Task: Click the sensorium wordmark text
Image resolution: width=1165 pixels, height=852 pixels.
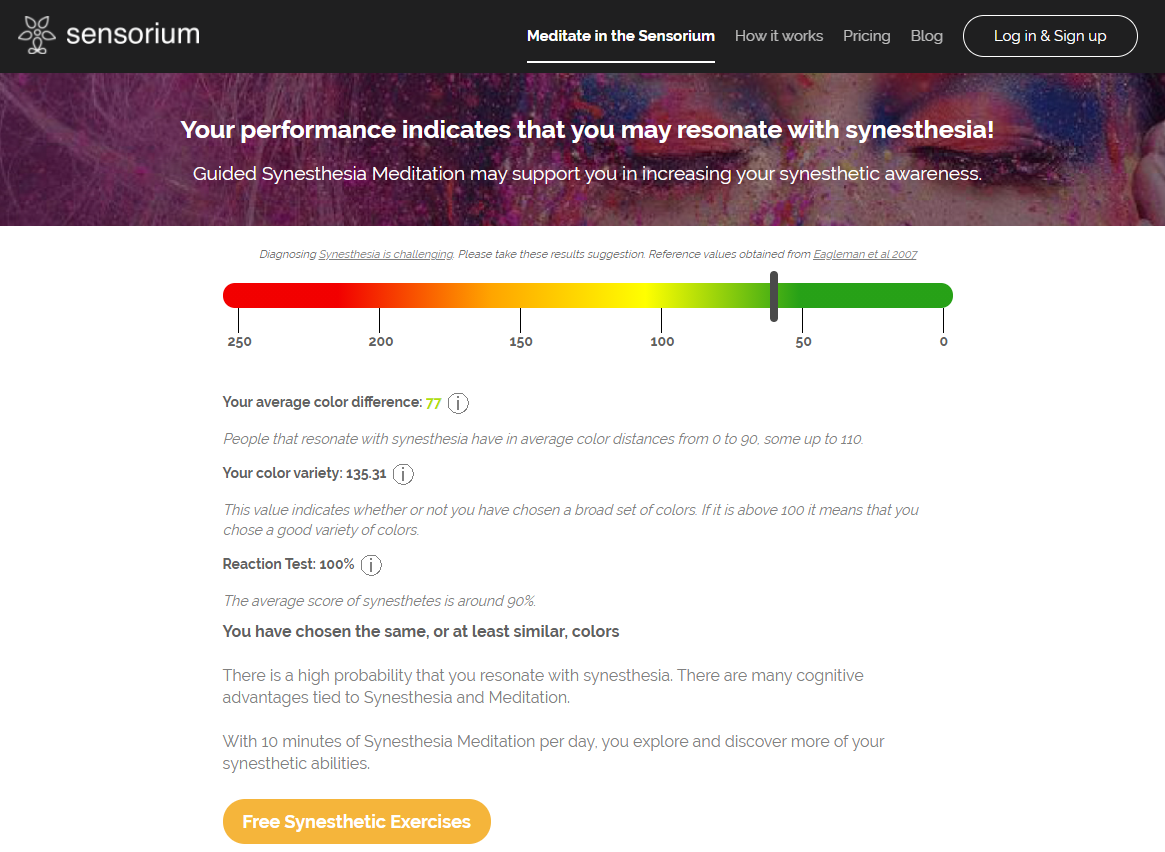Action: (133, 35)
